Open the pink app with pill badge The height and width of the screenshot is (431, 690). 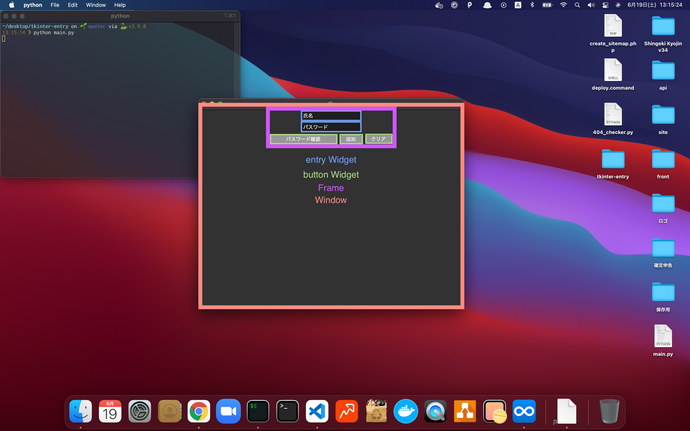point(495,411)
